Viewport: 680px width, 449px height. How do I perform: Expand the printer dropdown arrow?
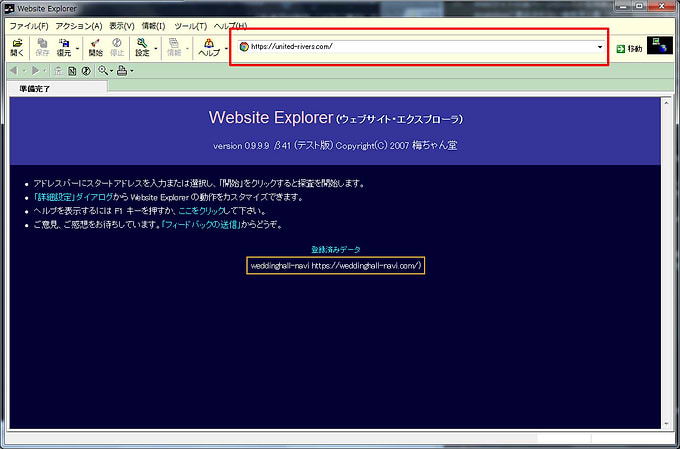click(132, 71)
